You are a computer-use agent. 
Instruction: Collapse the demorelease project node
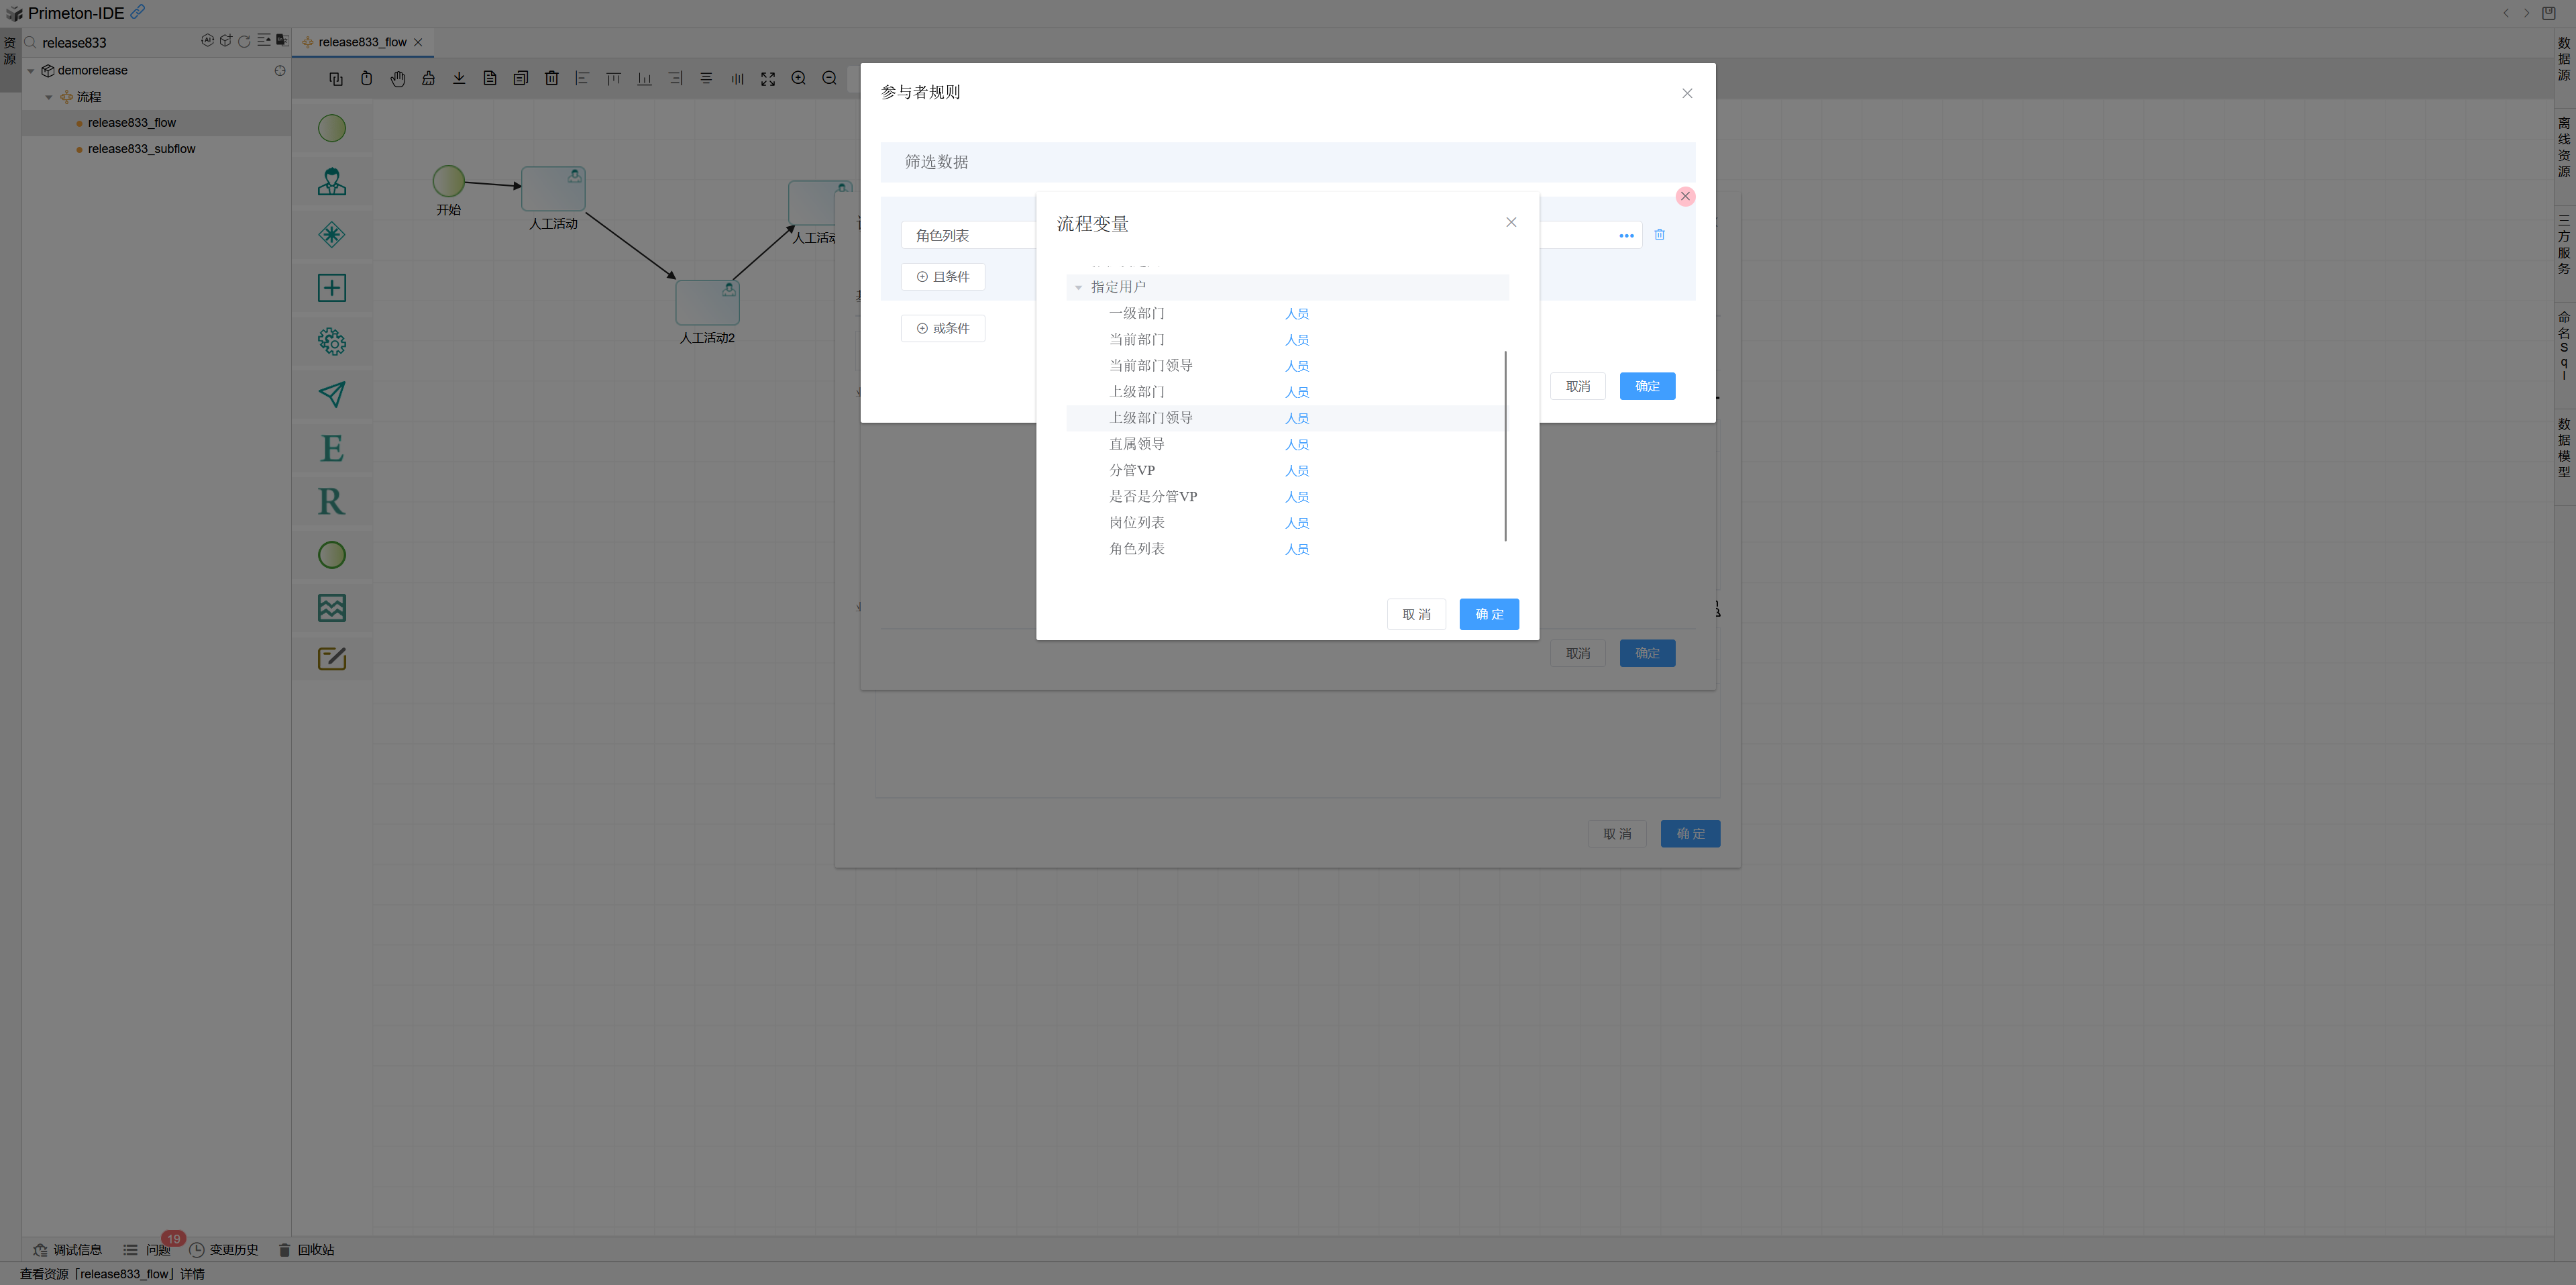pos(31,71)
